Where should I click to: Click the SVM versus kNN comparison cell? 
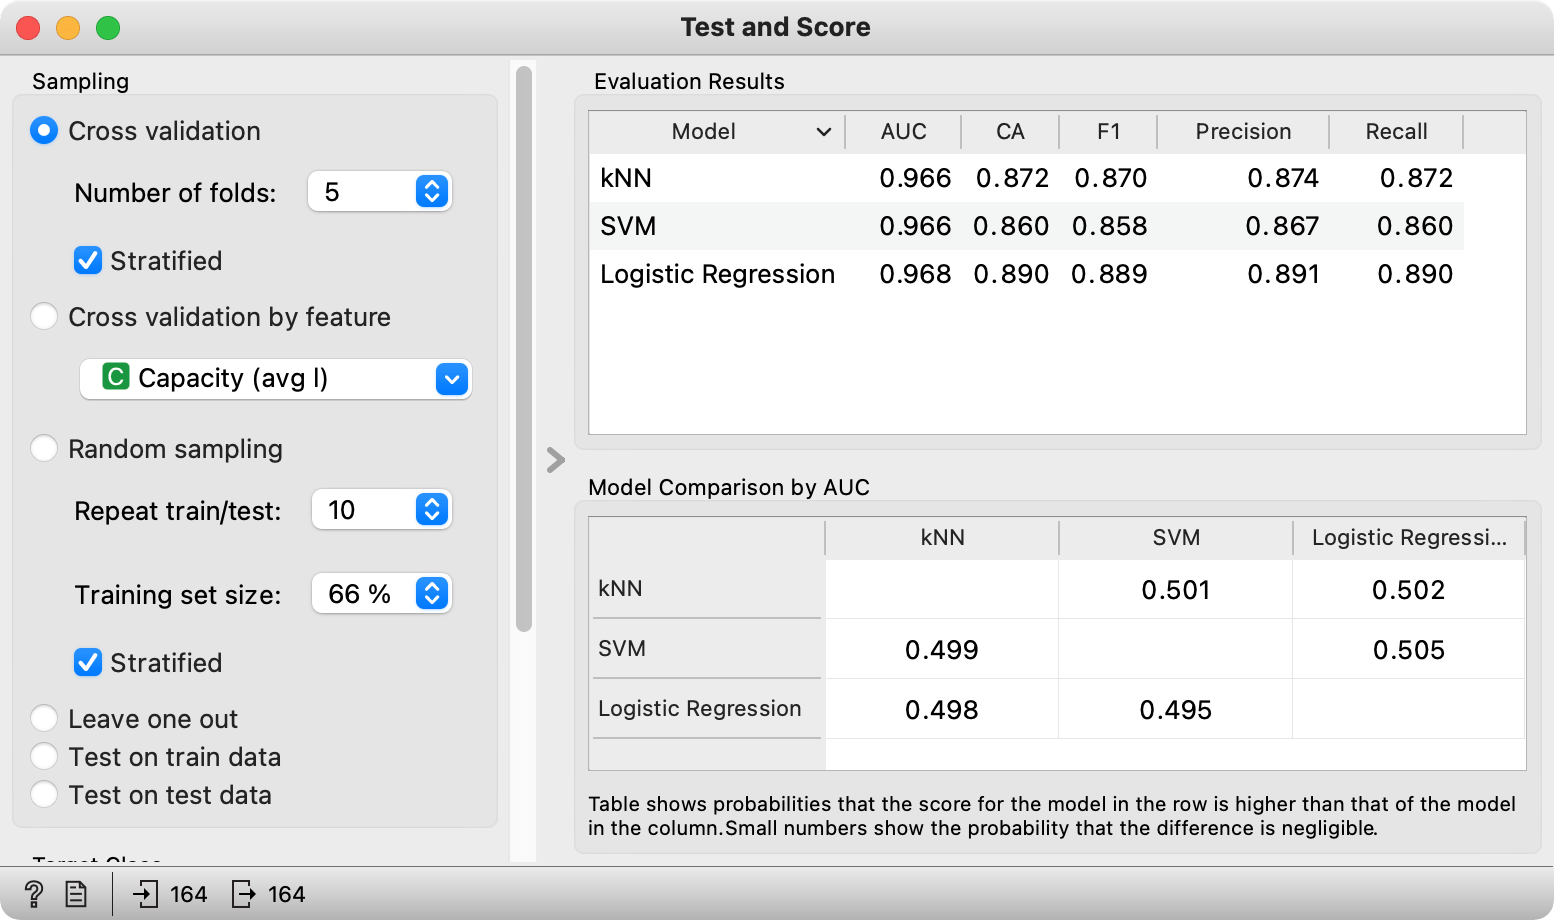pos(942,650)
